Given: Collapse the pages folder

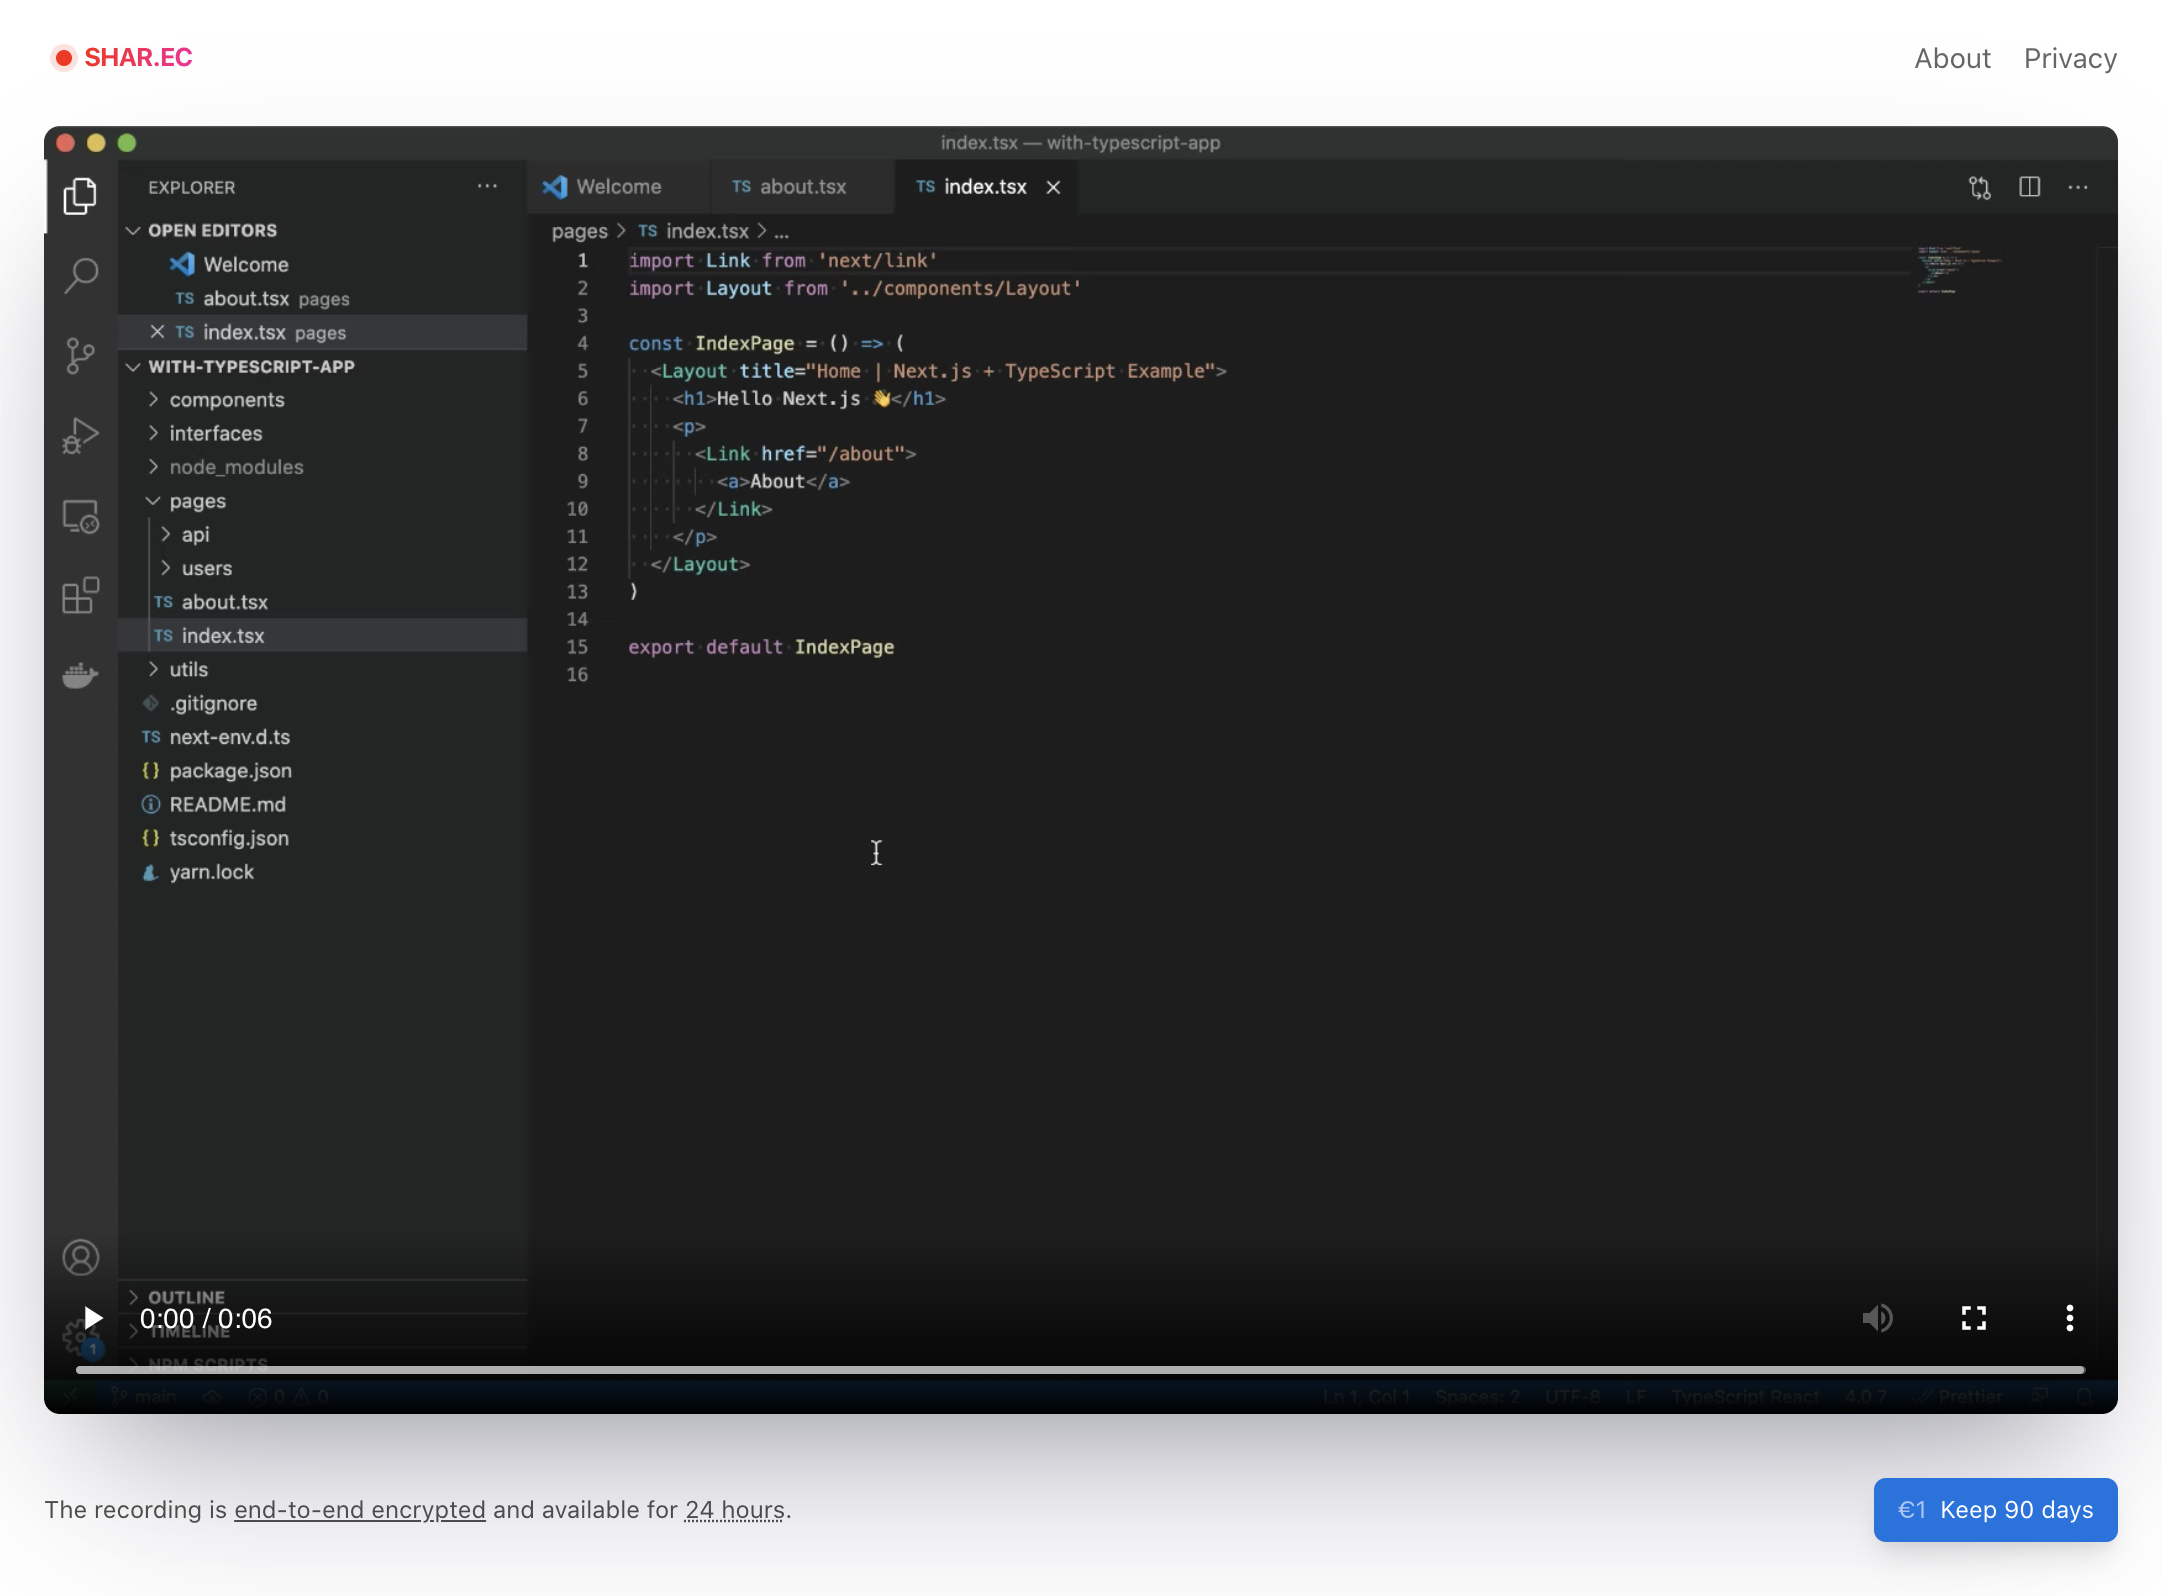Looking at the screenshot, I should [x=197, y=501].
